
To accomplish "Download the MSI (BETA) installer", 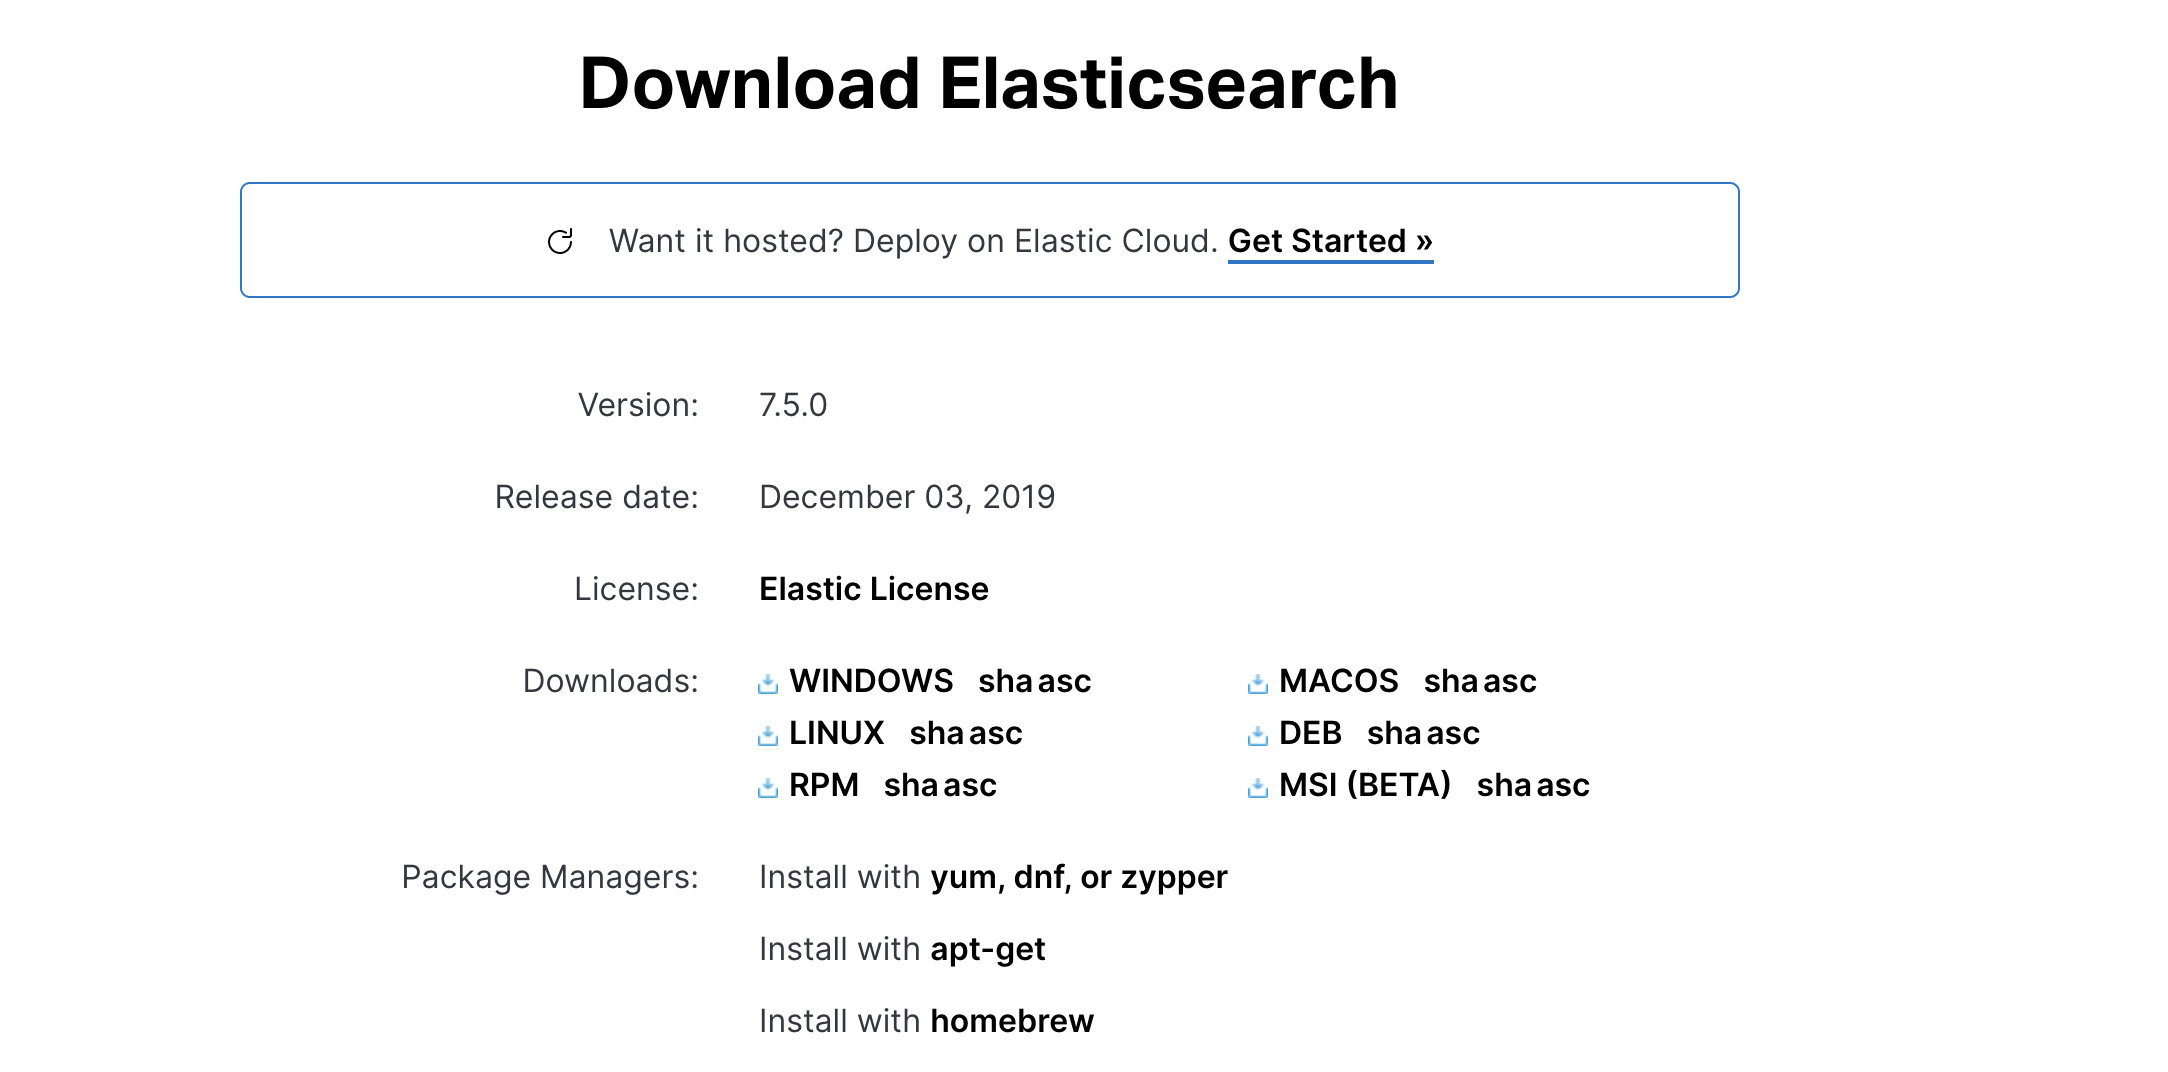I will [1365, 785].
